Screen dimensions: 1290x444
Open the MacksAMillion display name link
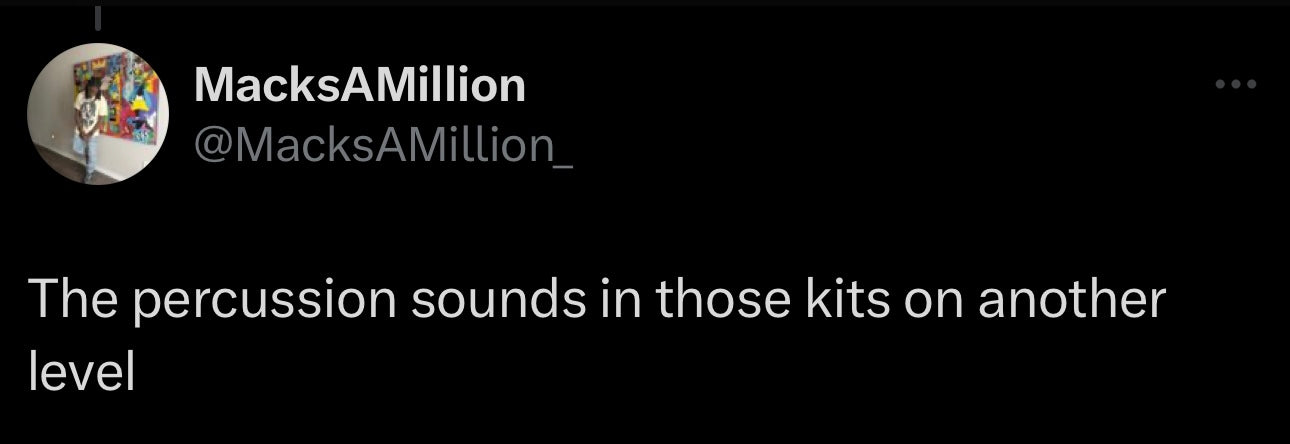[359, 85]
